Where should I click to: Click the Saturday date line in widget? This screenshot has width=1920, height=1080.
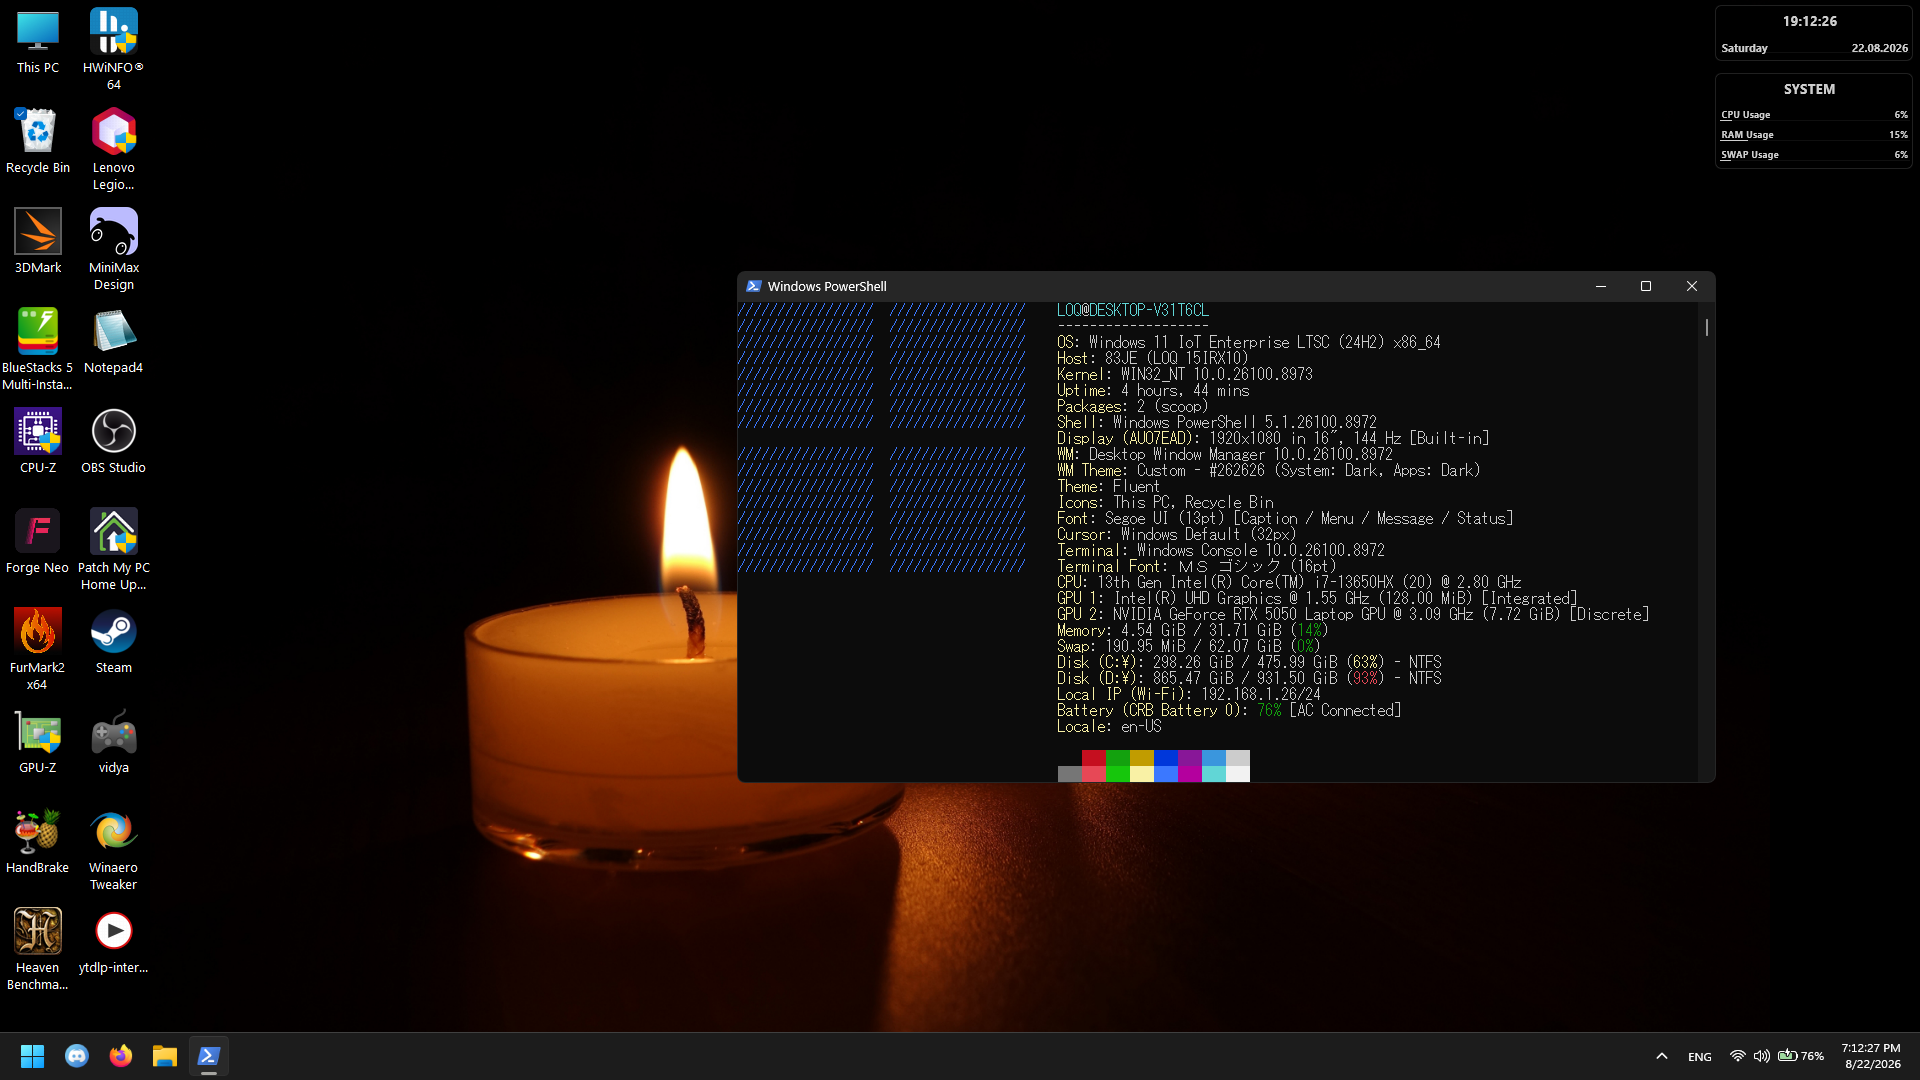pyautogui.click(x=1814, y=48)
